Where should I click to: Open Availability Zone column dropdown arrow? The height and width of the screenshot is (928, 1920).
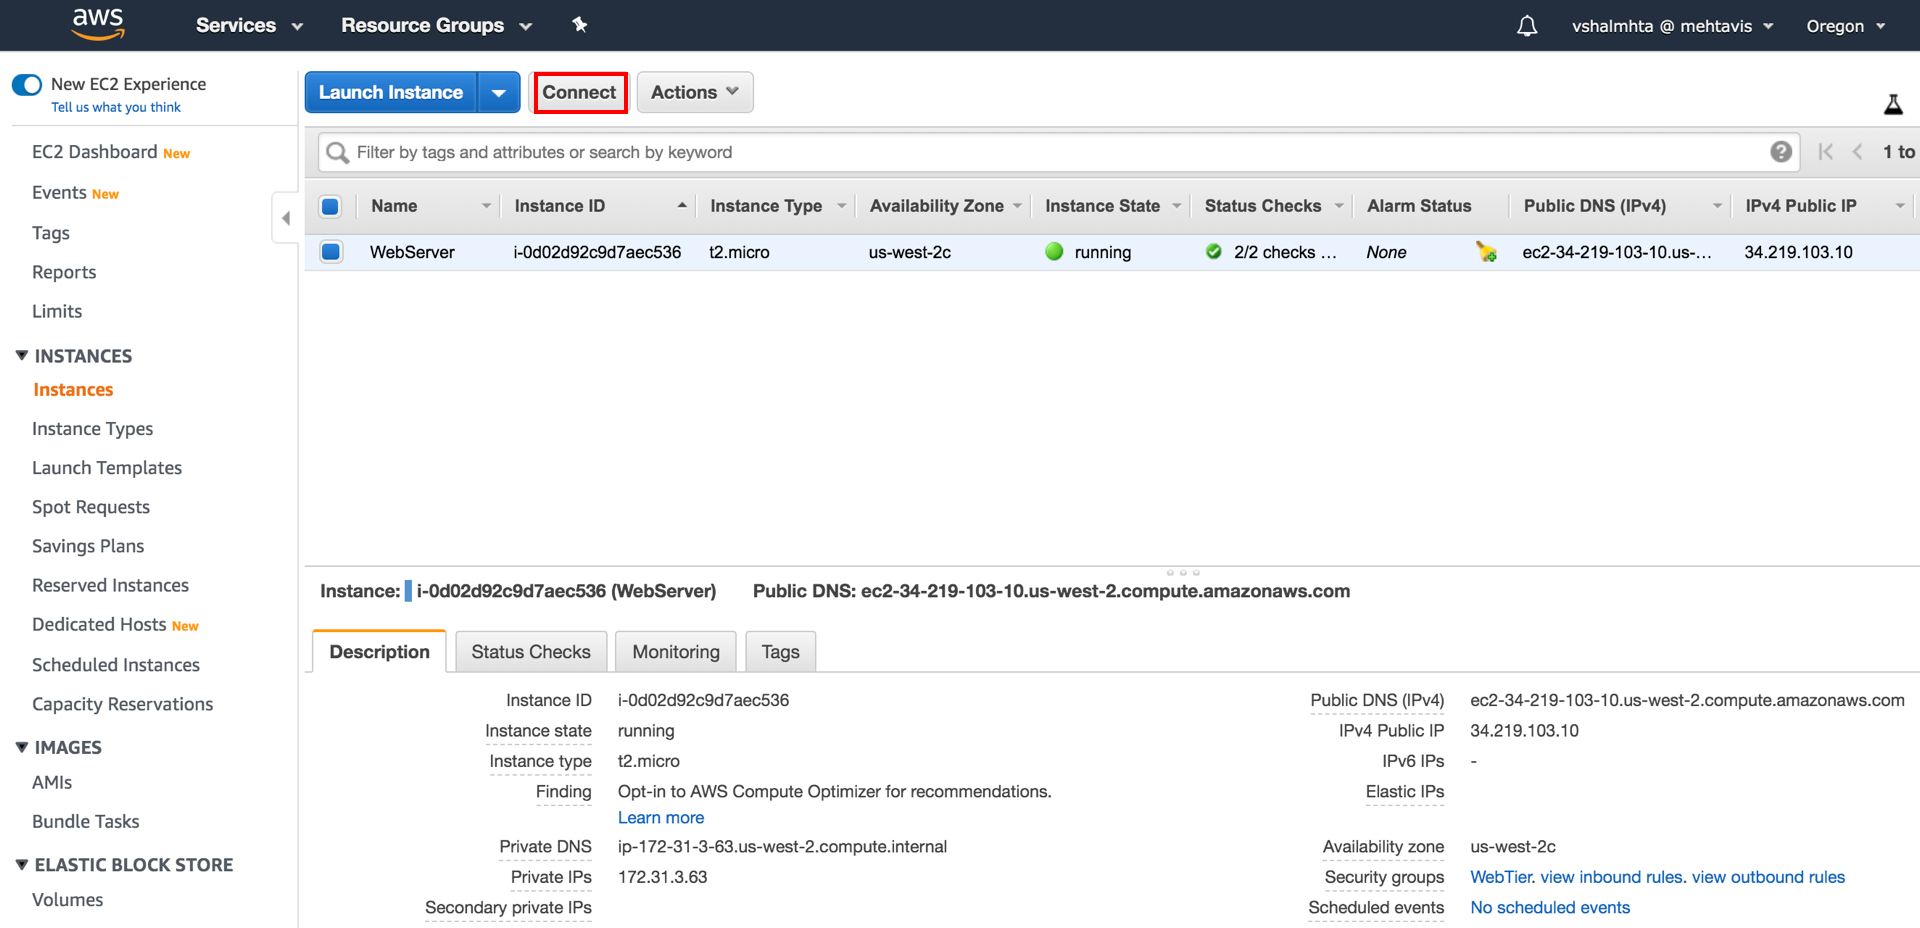click(x=1018, y=206)
